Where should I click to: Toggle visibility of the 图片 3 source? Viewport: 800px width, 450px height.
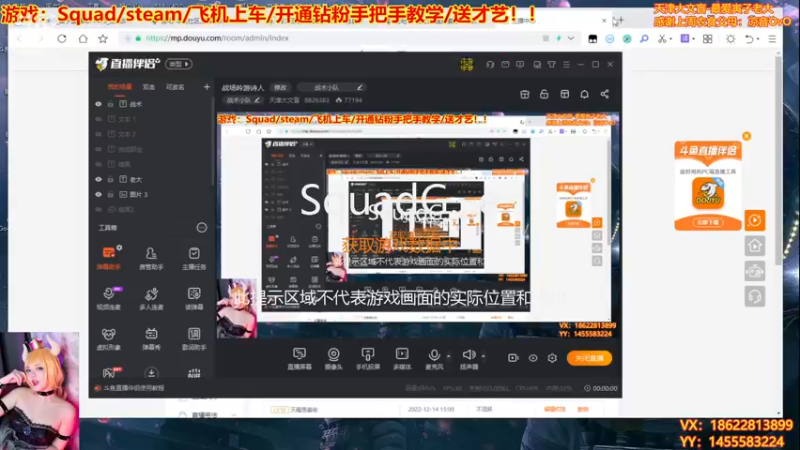(98, 194)
